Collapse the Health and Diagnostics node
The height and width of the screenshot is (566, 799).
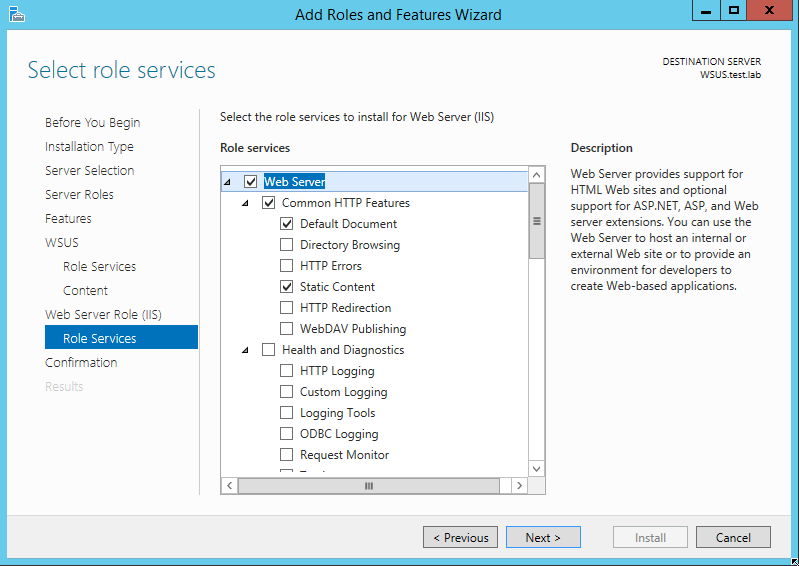pos(246,350)
